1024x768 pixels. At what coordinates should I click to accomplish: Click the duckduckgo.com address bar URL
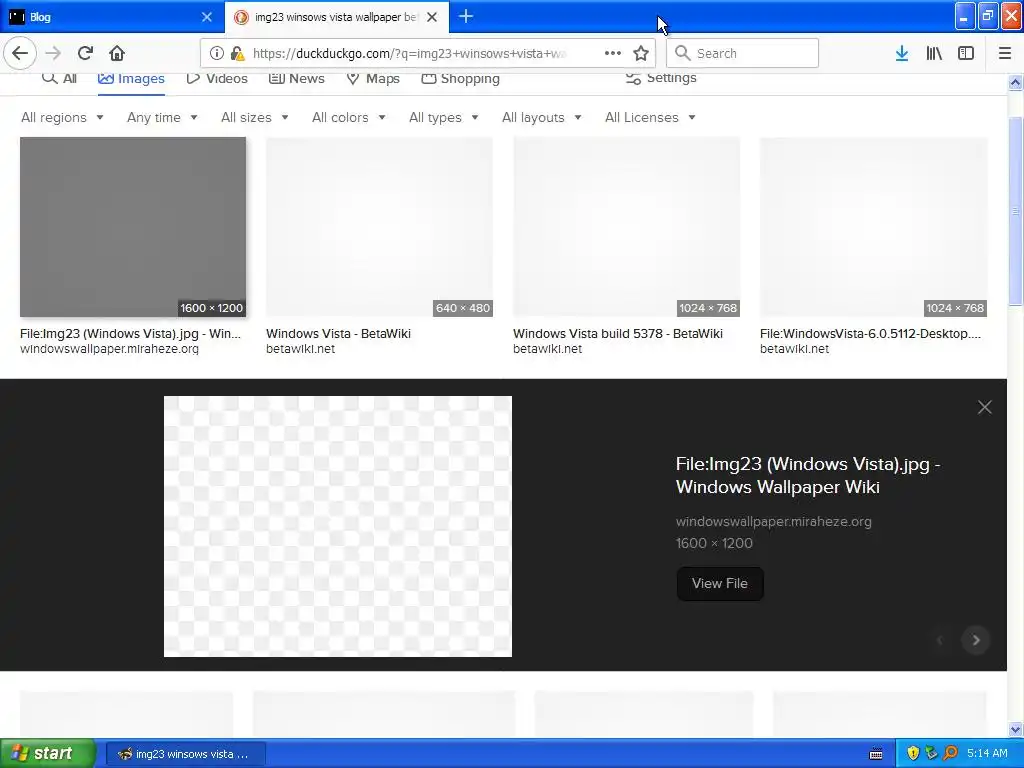click(x=409, y=54)
